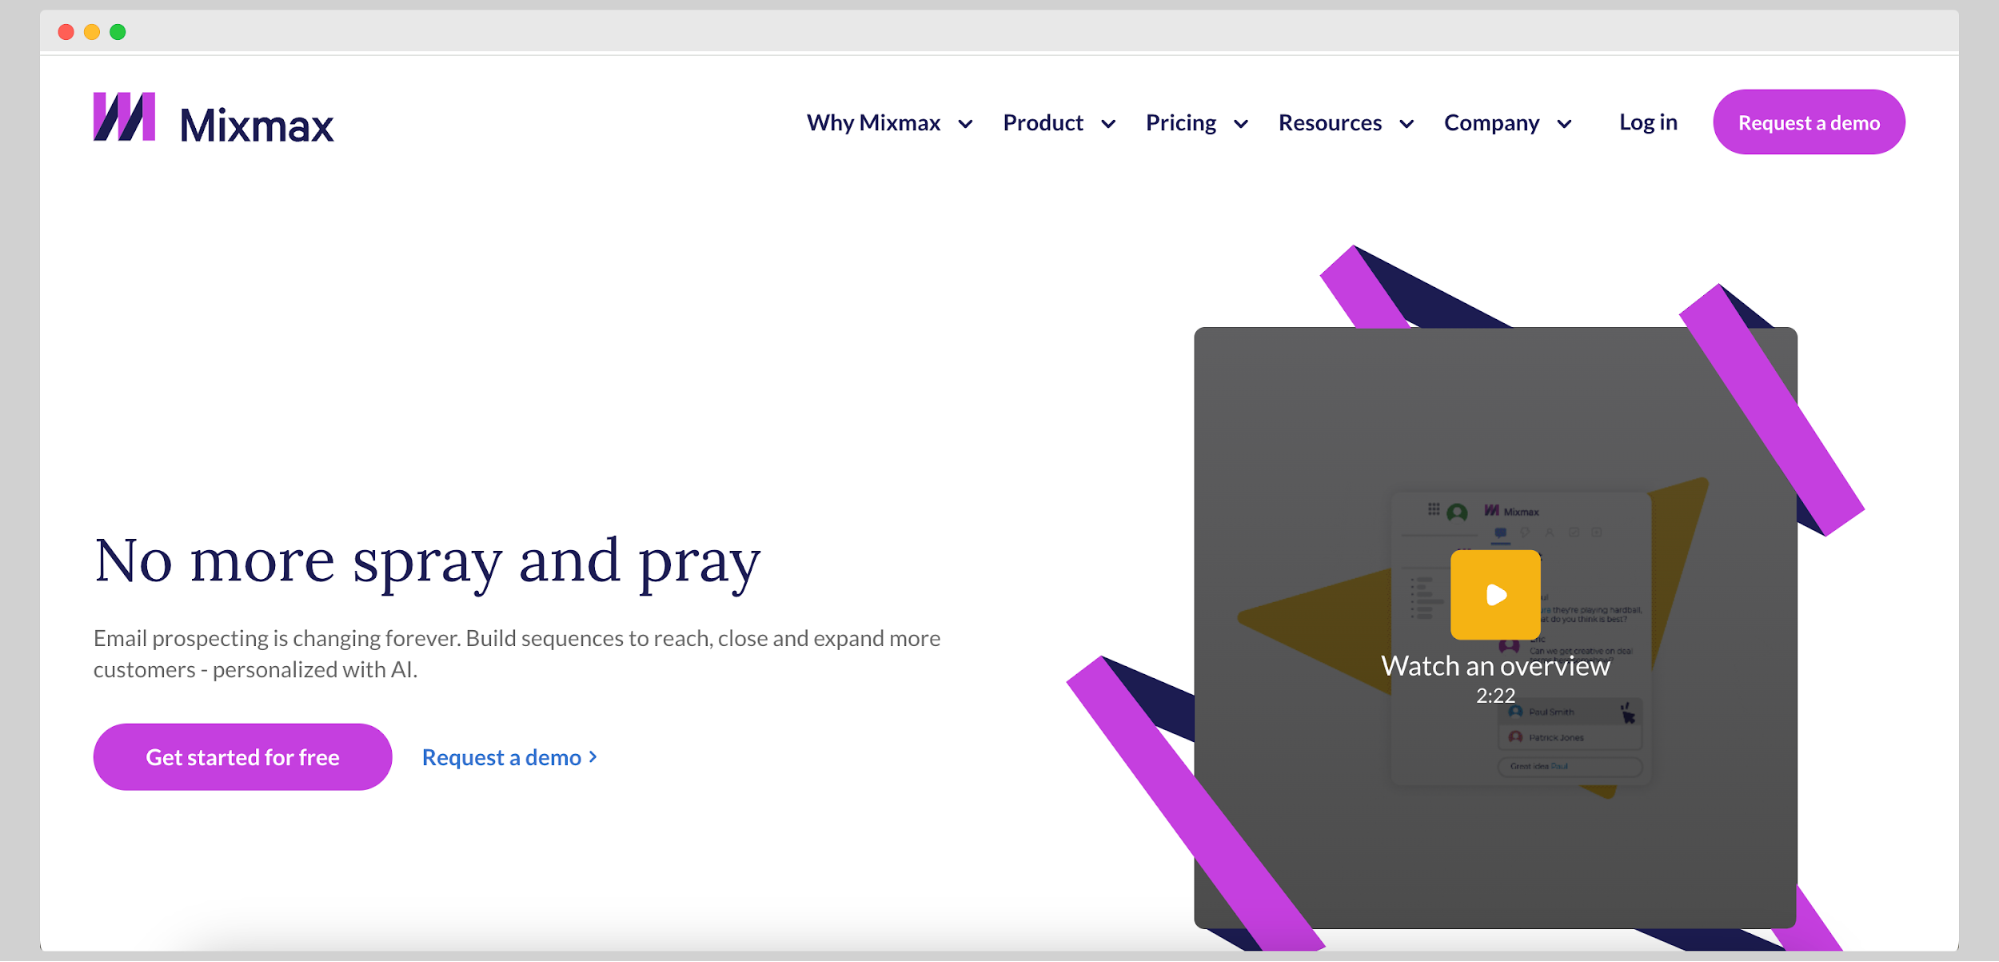This screenshot has height=962, width=1999.
Task: Click the Mixmax logo in the header
Action: point(212,120)
